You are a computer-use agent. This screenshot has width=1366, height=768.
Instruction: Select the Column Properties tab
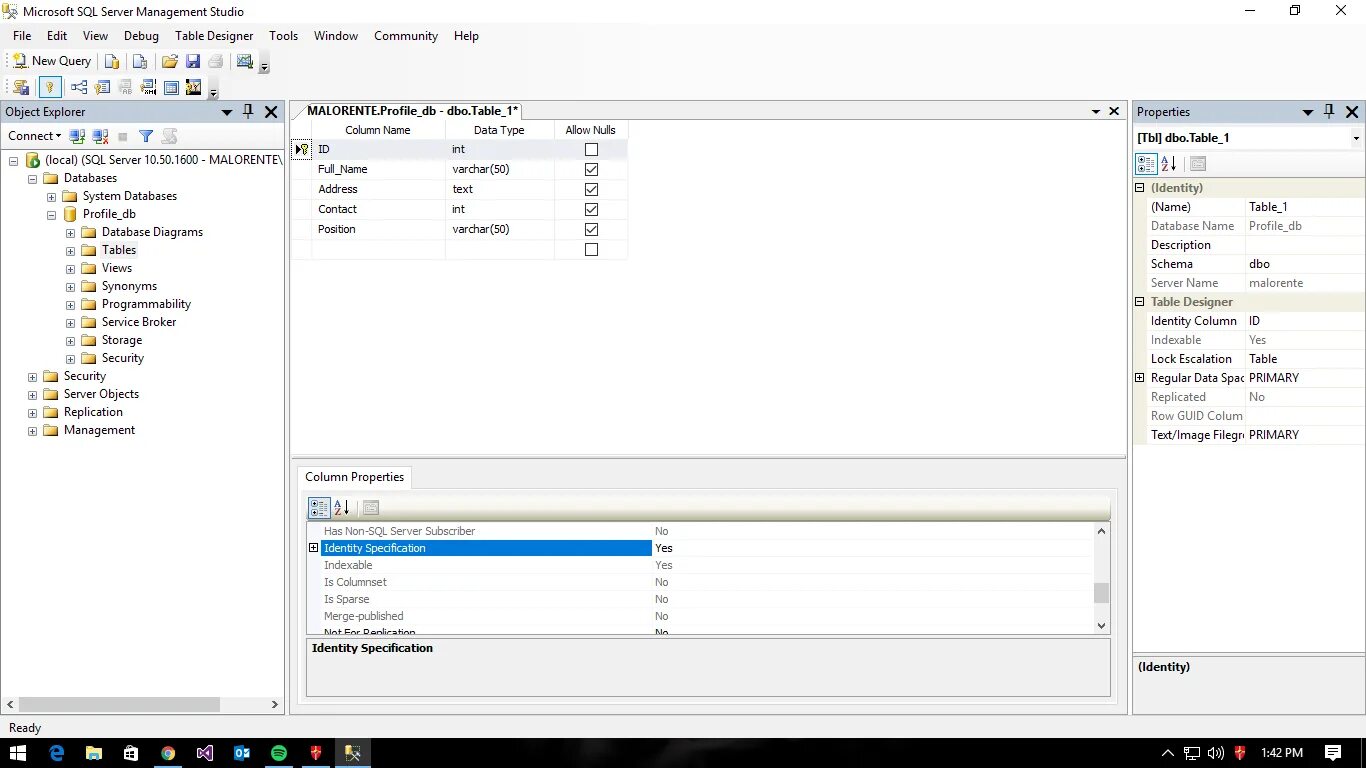[x=354, y=477]
